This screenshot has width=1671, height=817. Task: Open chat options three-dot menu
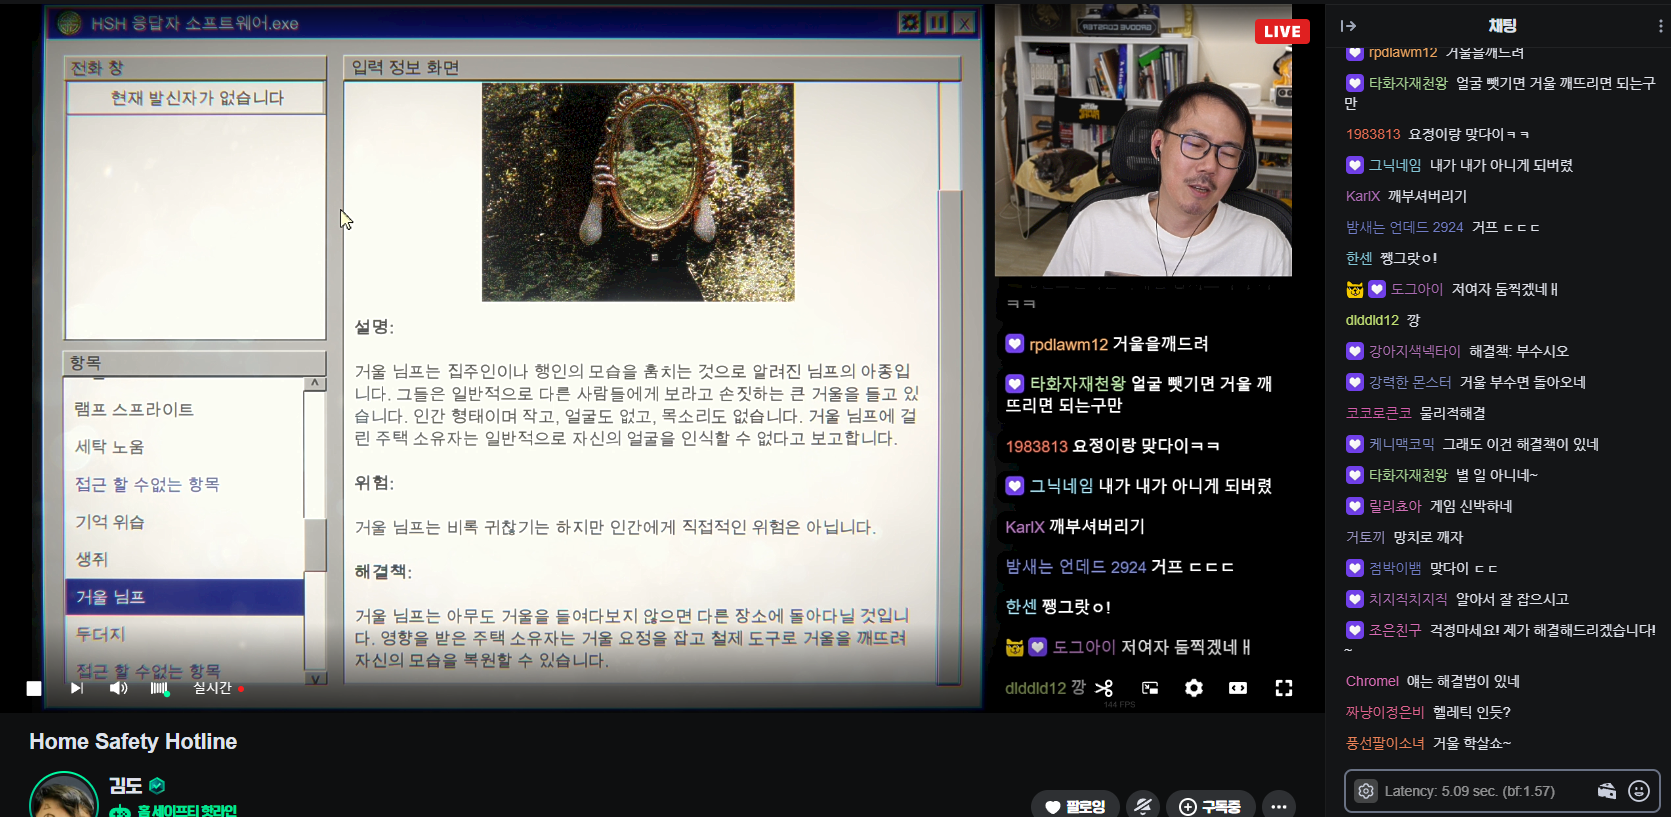tap(1660, 26)
